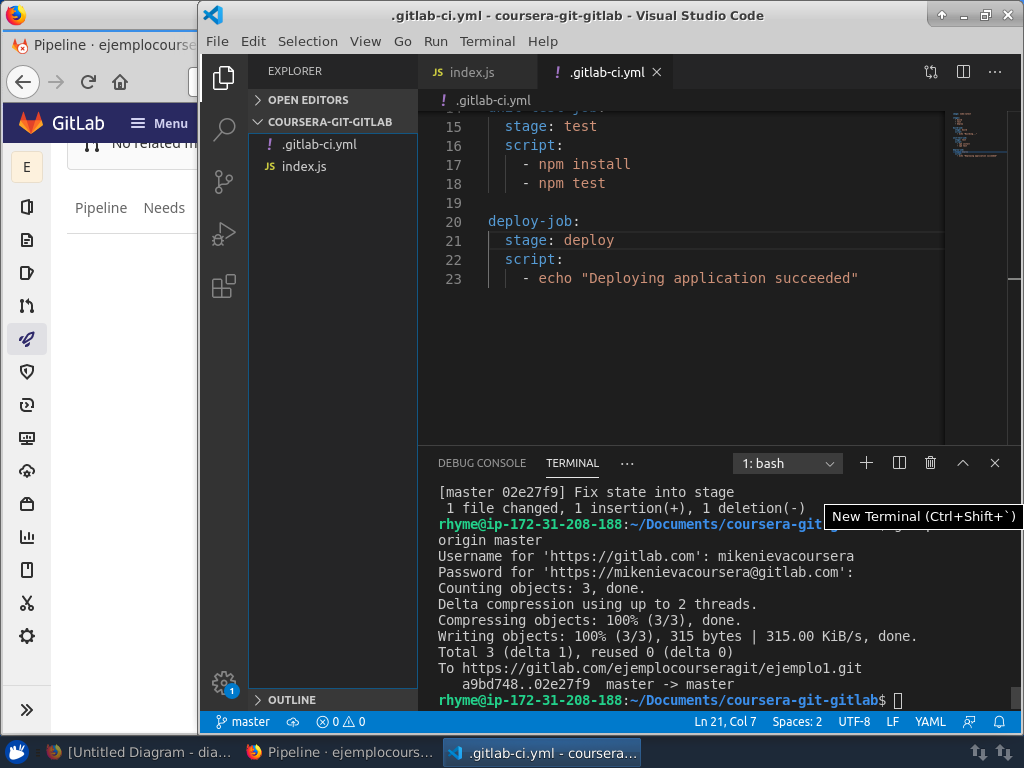
Task: Split the terminal panel
Action: point(899,463)
